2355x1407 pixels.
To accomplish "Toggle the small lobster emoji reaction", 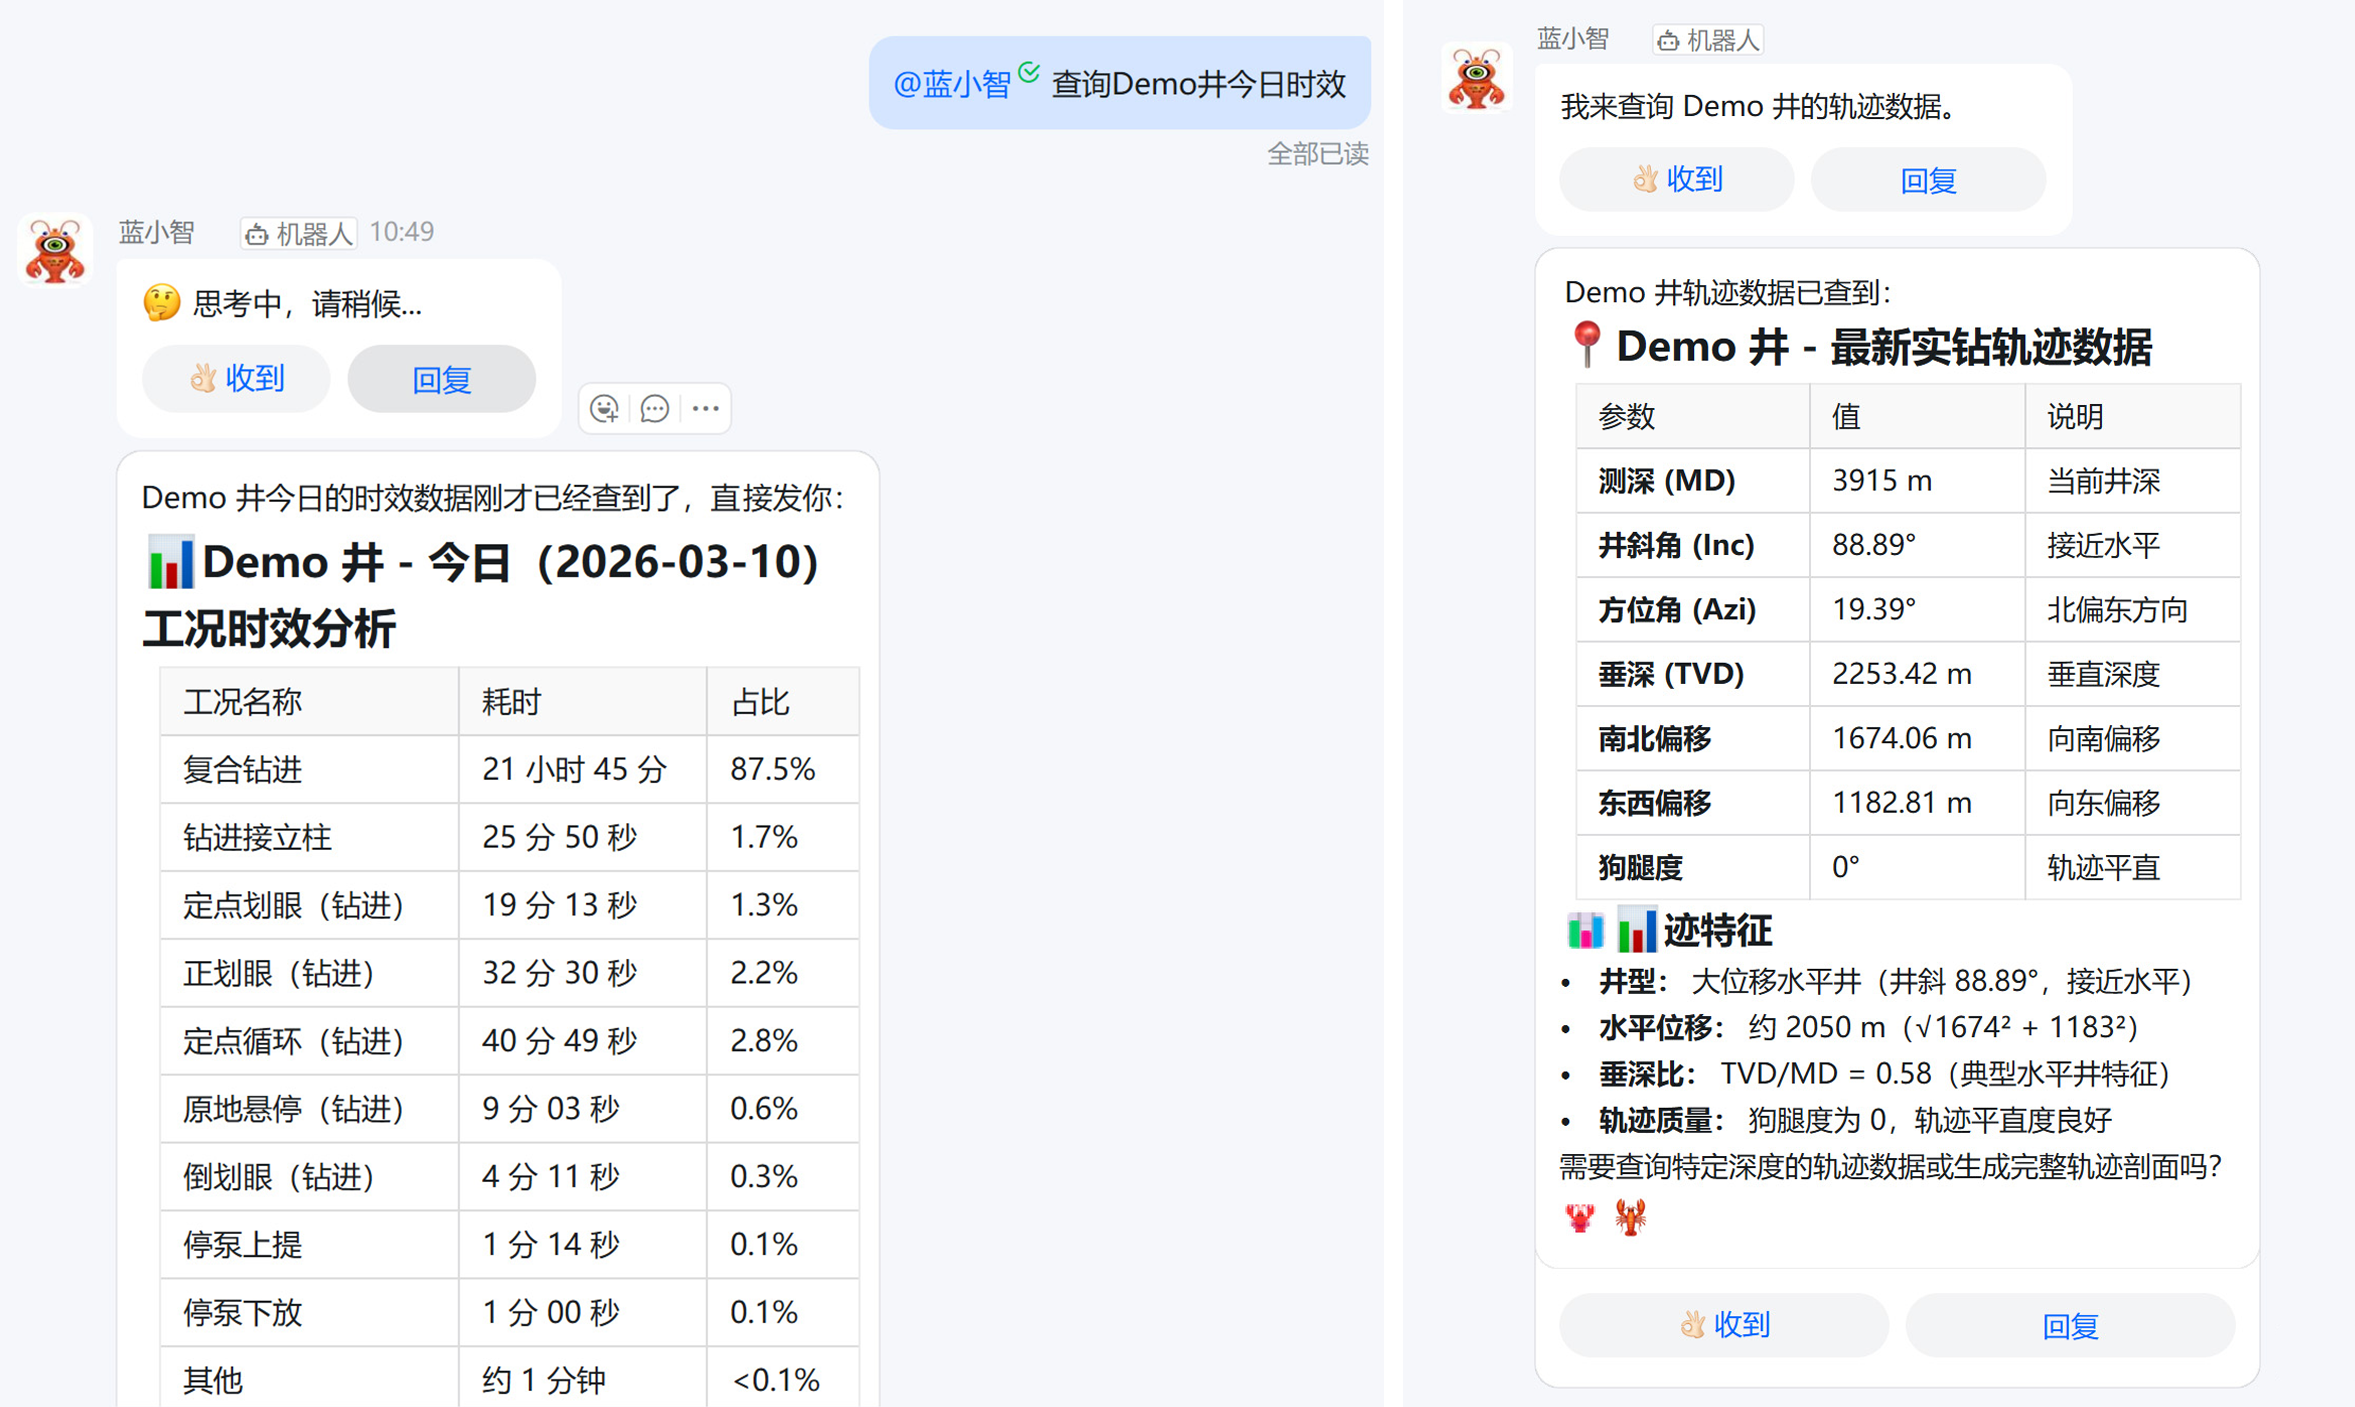I will (x=1579, y=1218).
